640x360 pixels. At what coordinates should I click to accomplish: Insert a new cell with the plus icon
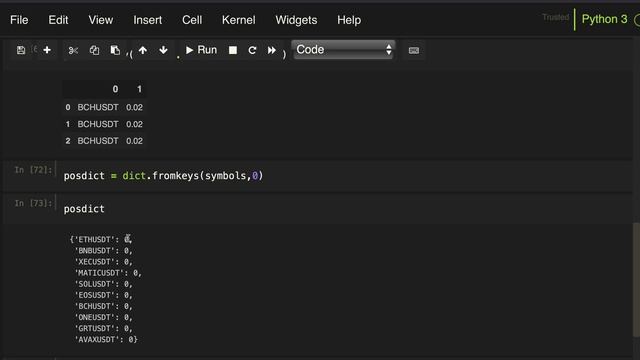(47, 50)
